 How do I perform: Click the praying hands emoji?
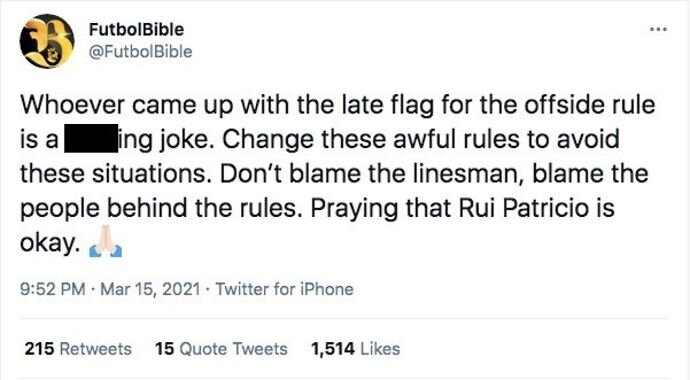(106, 241)
